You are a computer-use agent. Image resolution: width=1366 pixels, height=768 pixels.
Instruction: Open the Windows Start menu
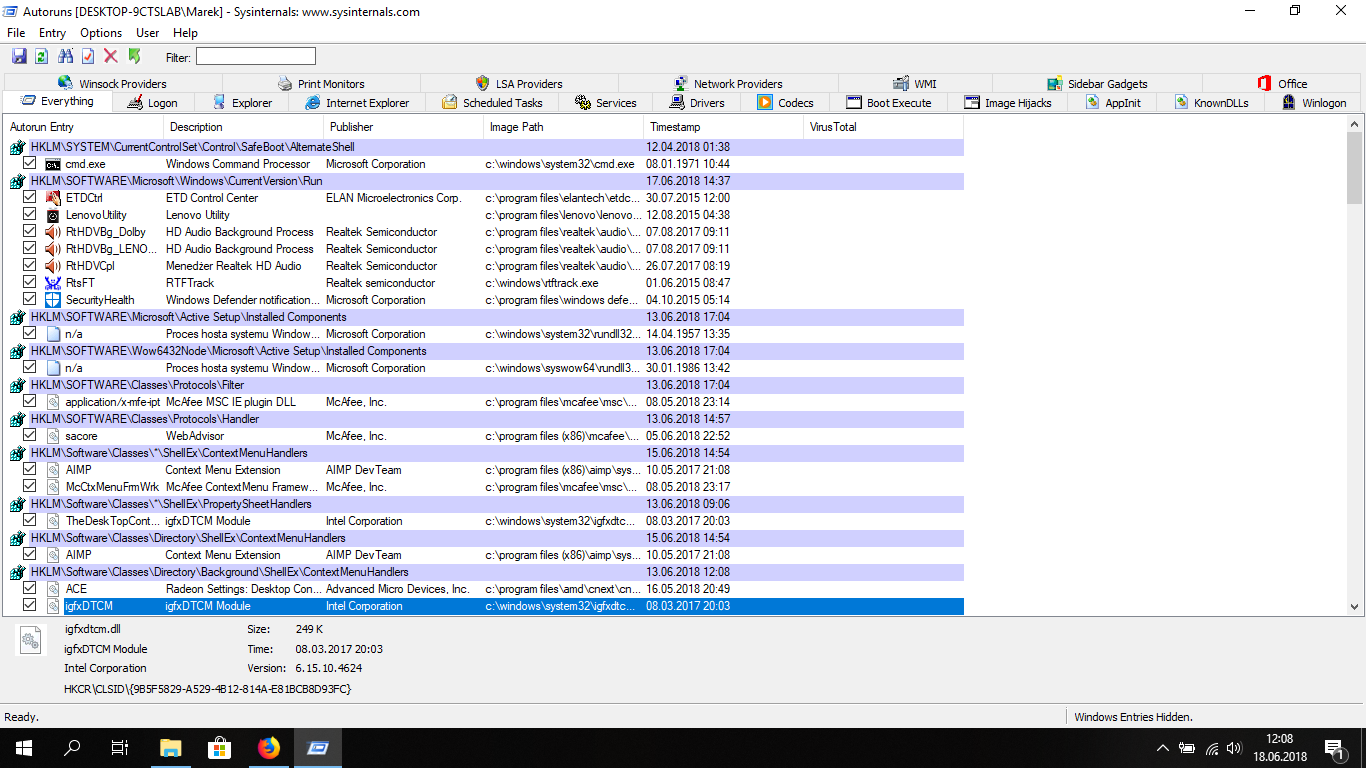[24, 747]
